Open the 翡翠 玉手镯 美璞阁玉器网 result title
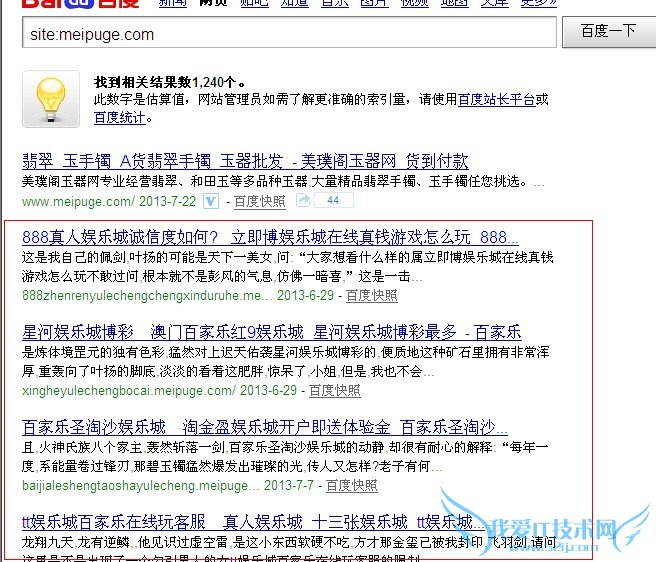The image size is (656, 562). [245, 161]
